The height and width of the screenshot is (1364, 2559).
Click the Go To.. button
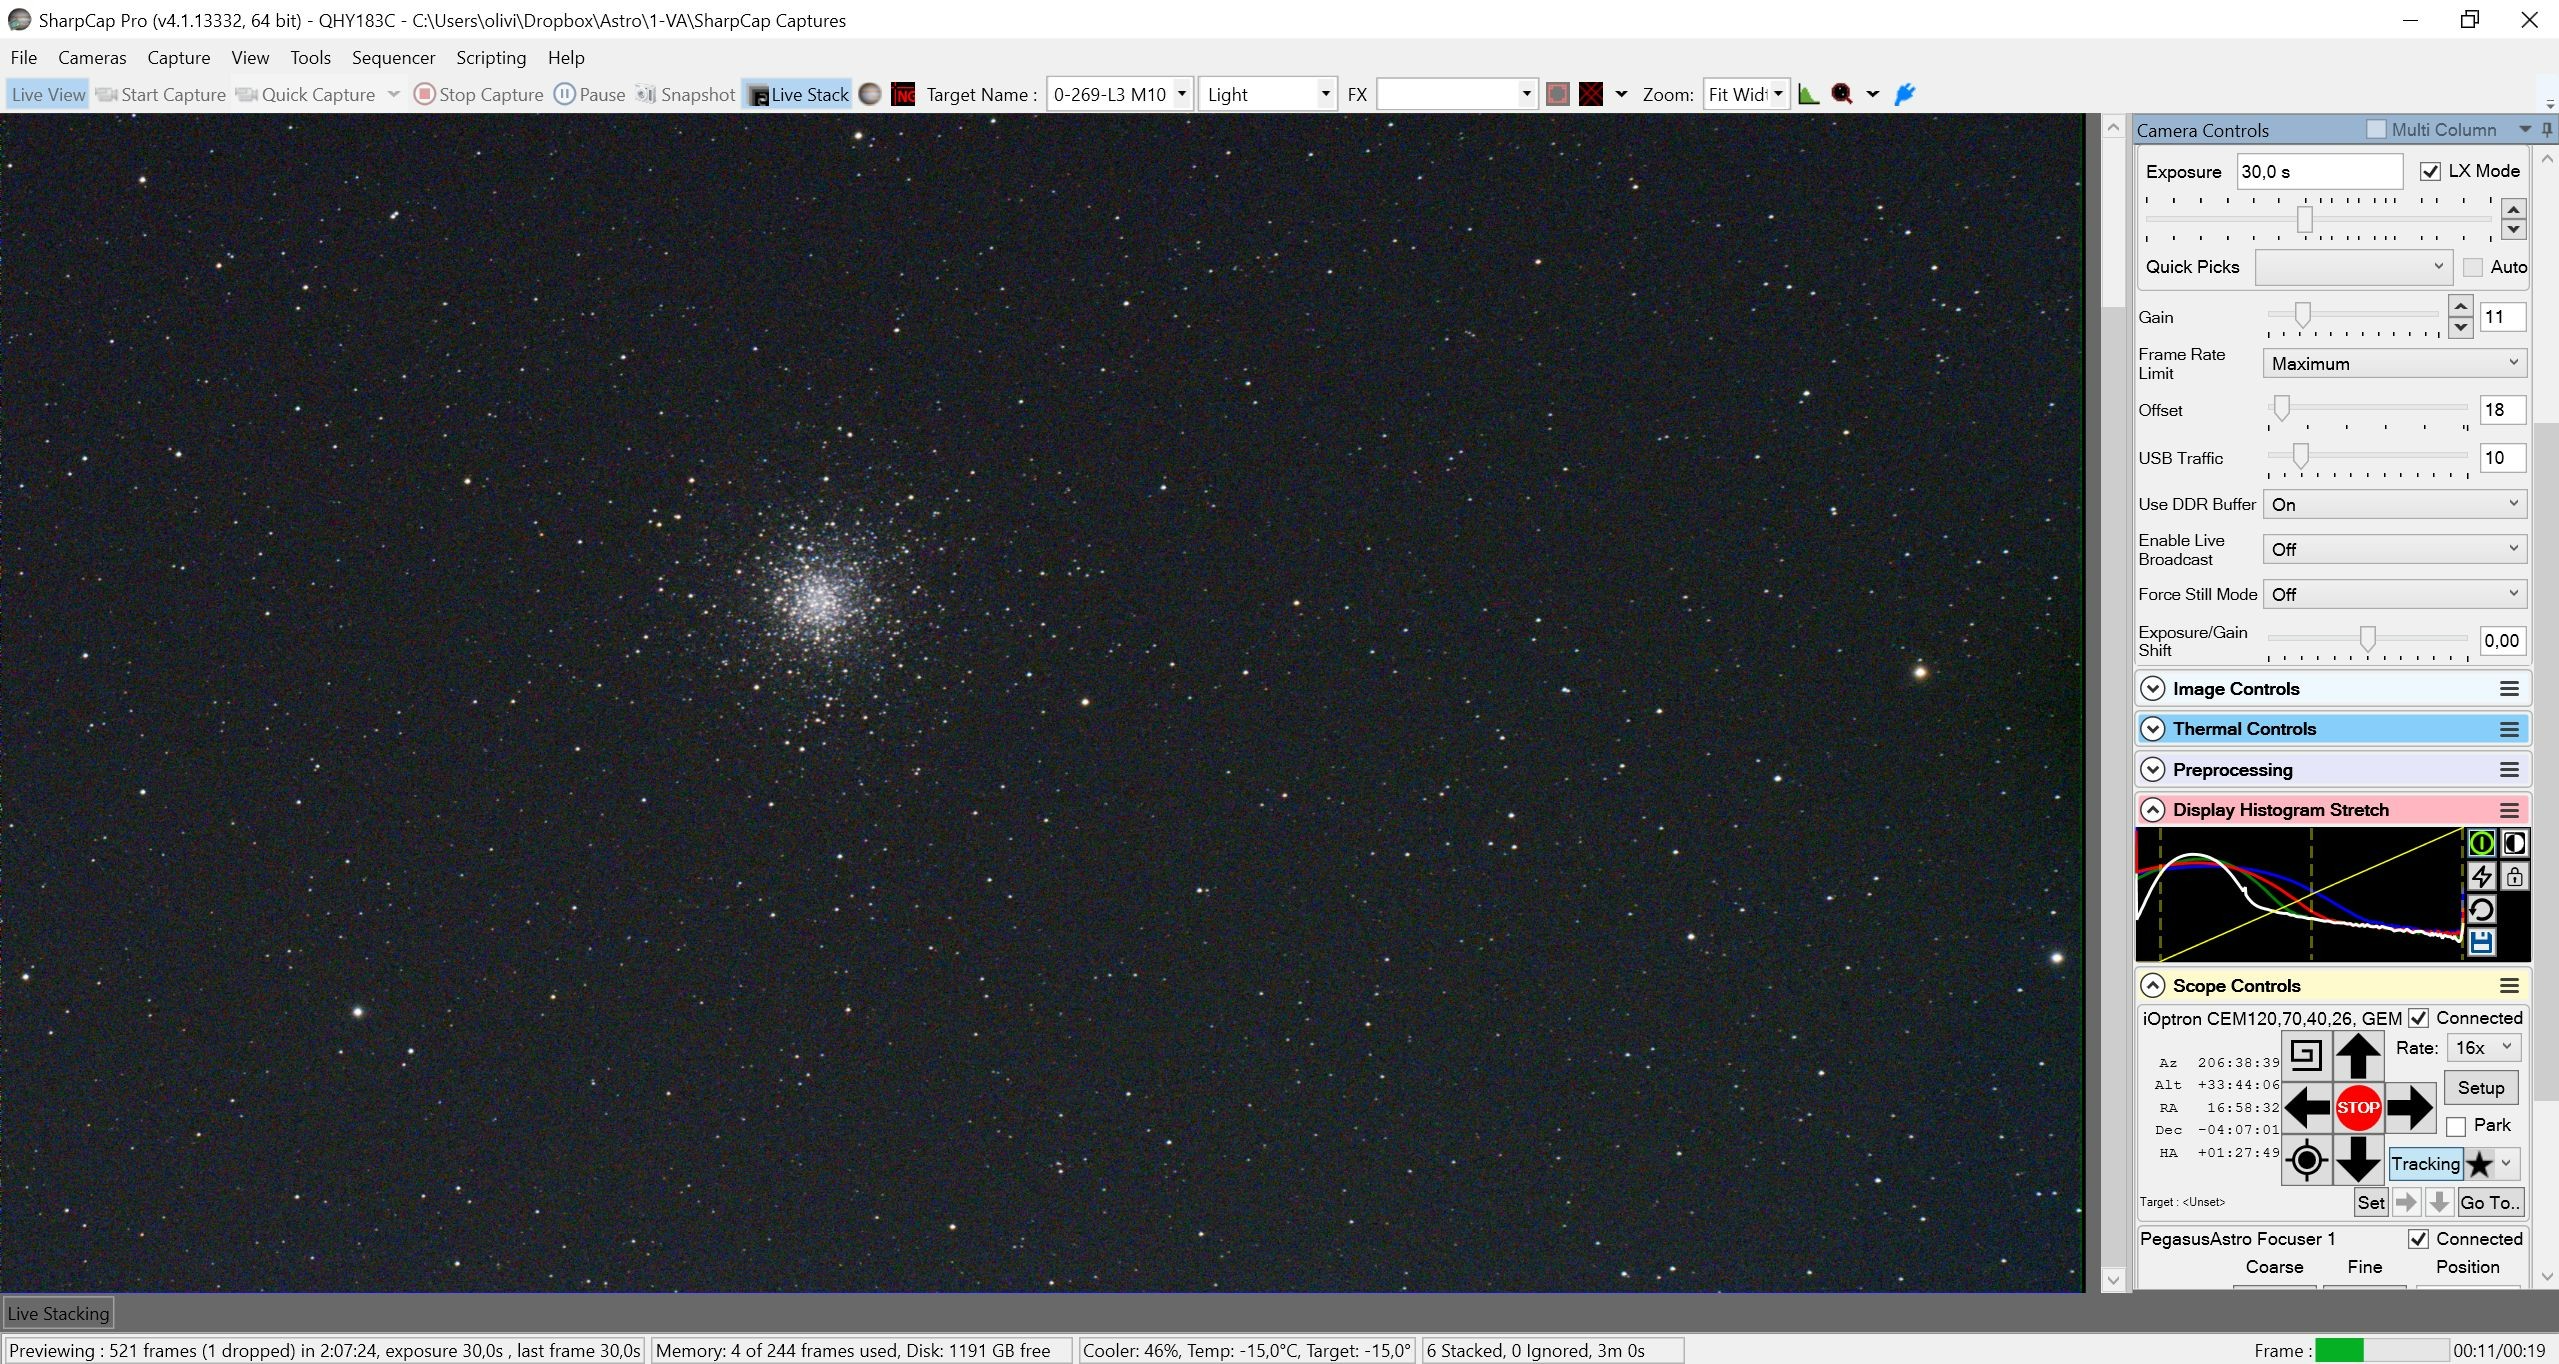pos(2489,1202)
